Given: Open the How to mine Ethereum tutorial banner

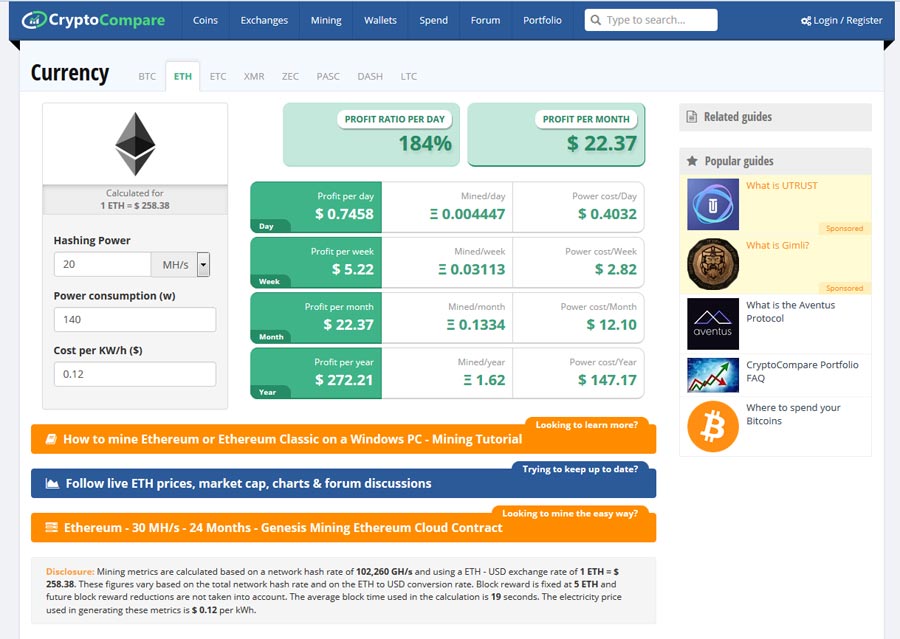Looking at the screenshot, I should [343, 439].
